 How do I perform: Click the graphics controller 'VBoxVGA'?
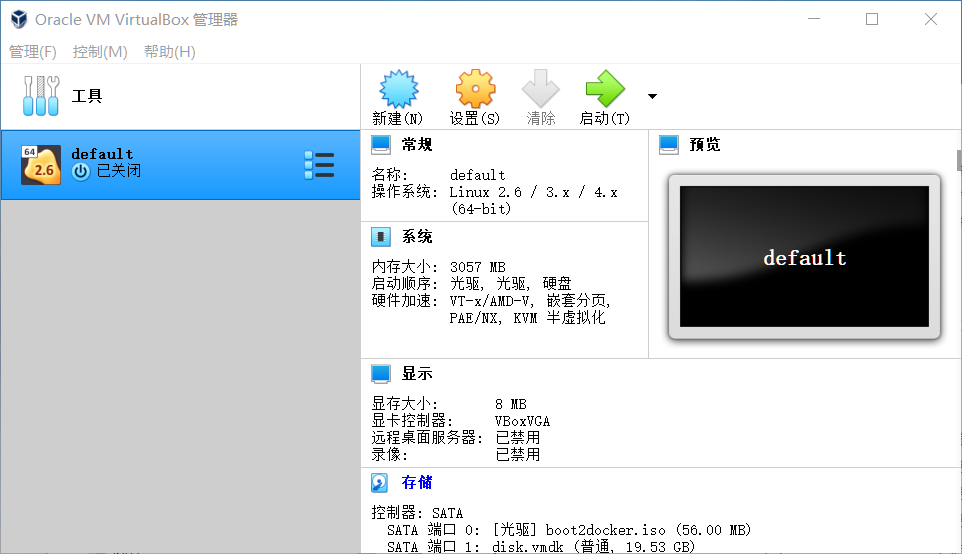point(523,421)
